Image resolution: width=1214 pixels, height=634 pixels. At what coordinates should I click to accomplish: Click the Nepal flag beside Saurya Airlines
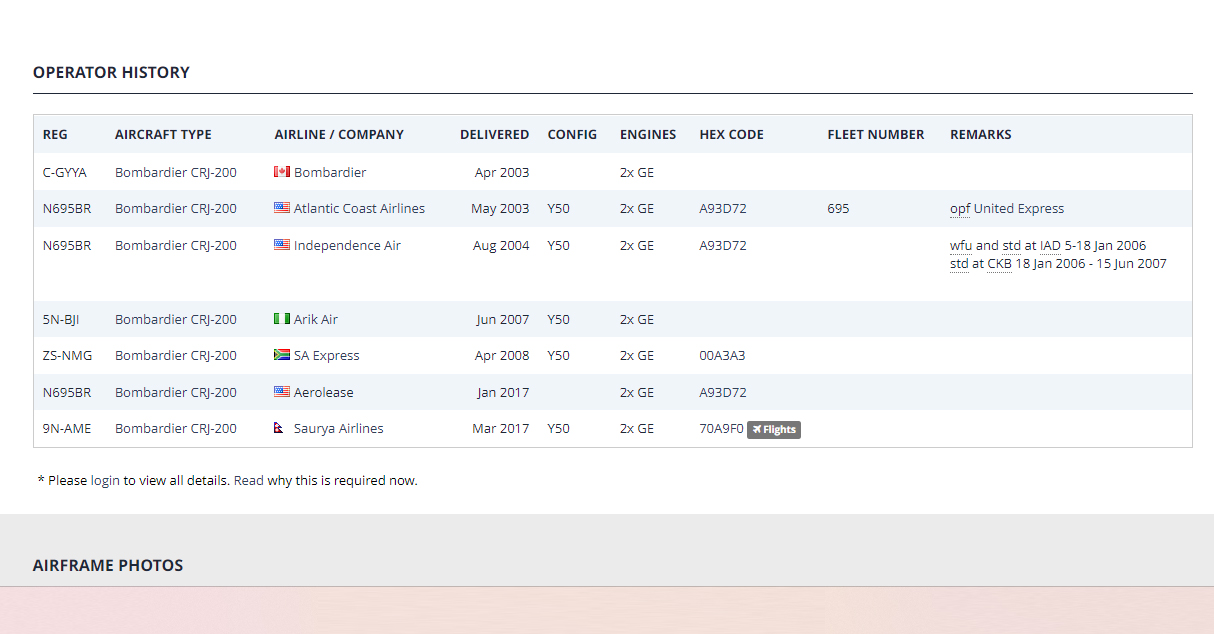pos(280,428)
